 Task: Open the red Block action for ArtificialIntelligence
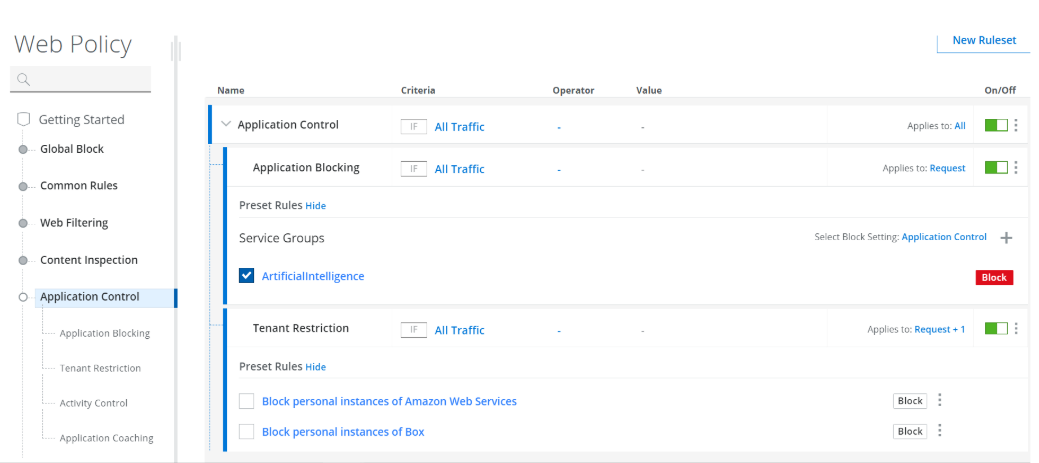[994, 278]
